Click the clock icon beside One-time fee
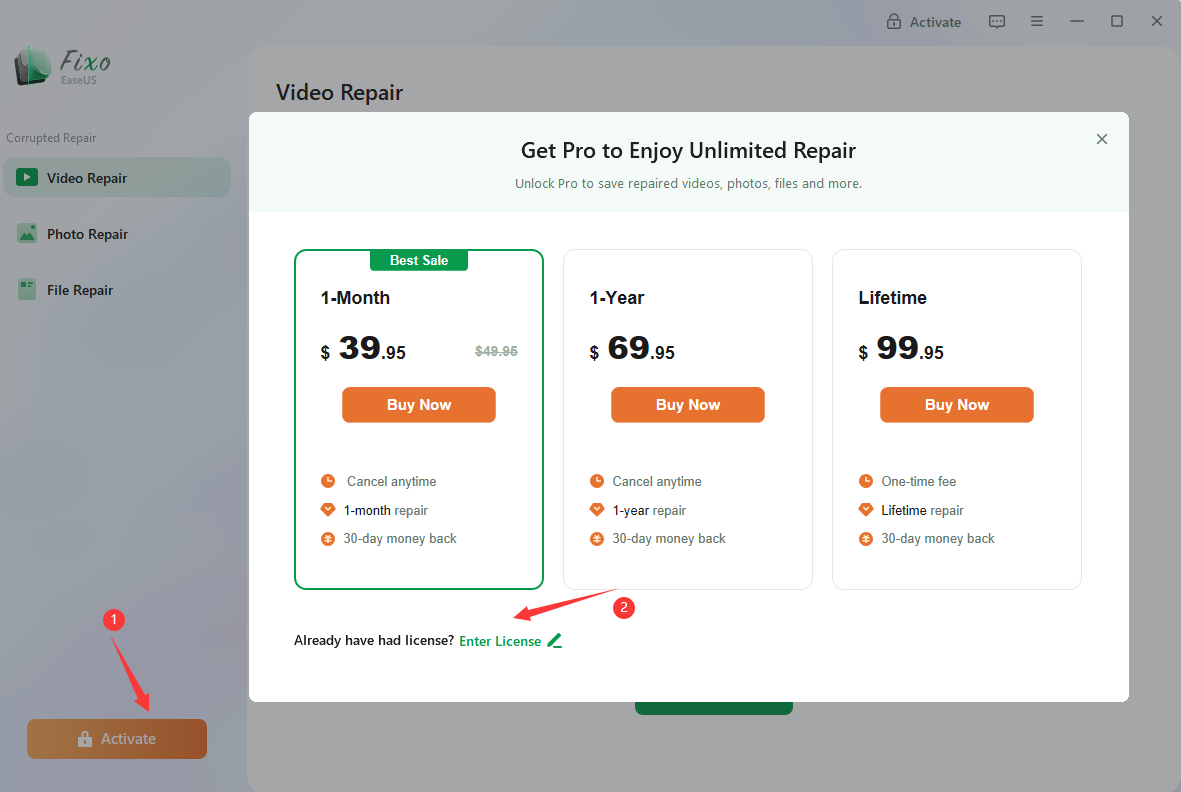Viewport: 1181px width, 792px height. click(865, 481)
